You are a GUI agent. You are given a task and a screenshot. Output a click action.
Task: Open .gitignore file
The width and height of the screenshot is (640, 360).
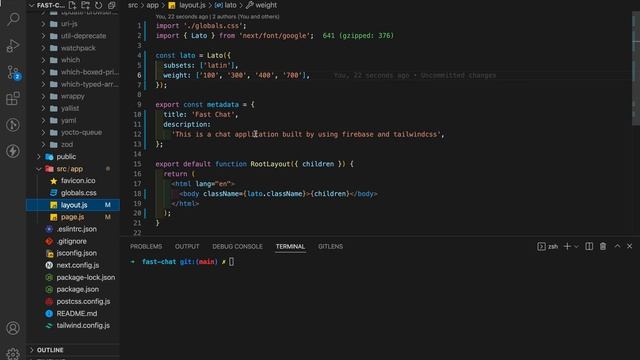[73, 241]
